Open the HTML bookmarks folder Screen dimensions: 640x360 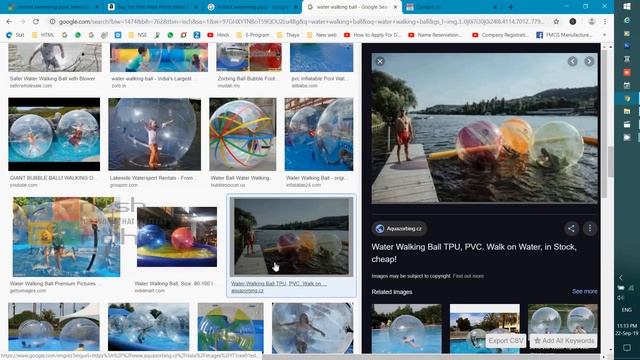(43, 35)
